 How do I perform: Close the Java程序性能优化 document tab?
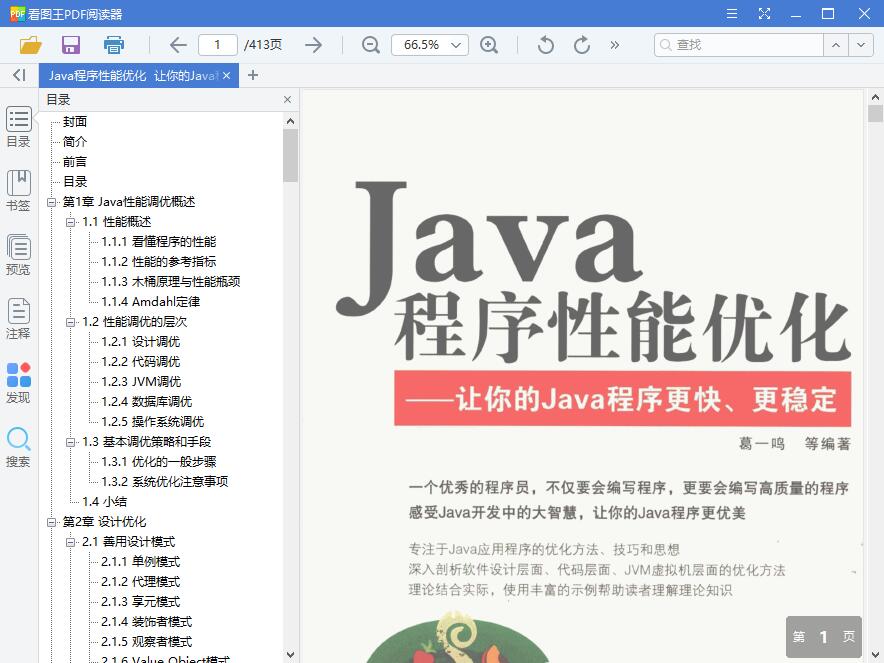click(227, 76)
